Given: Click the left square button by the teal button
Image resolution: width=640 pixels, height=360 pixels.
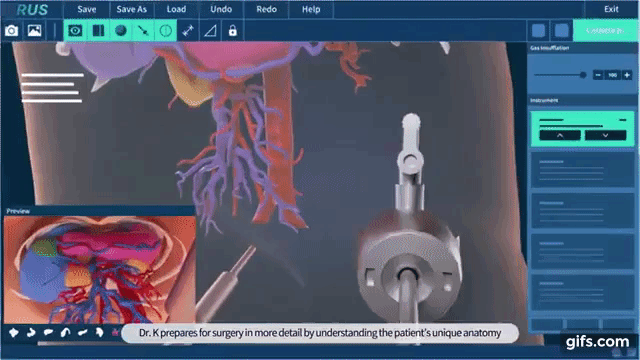Looking at the screenshot, I should click(x=539, y=31).
